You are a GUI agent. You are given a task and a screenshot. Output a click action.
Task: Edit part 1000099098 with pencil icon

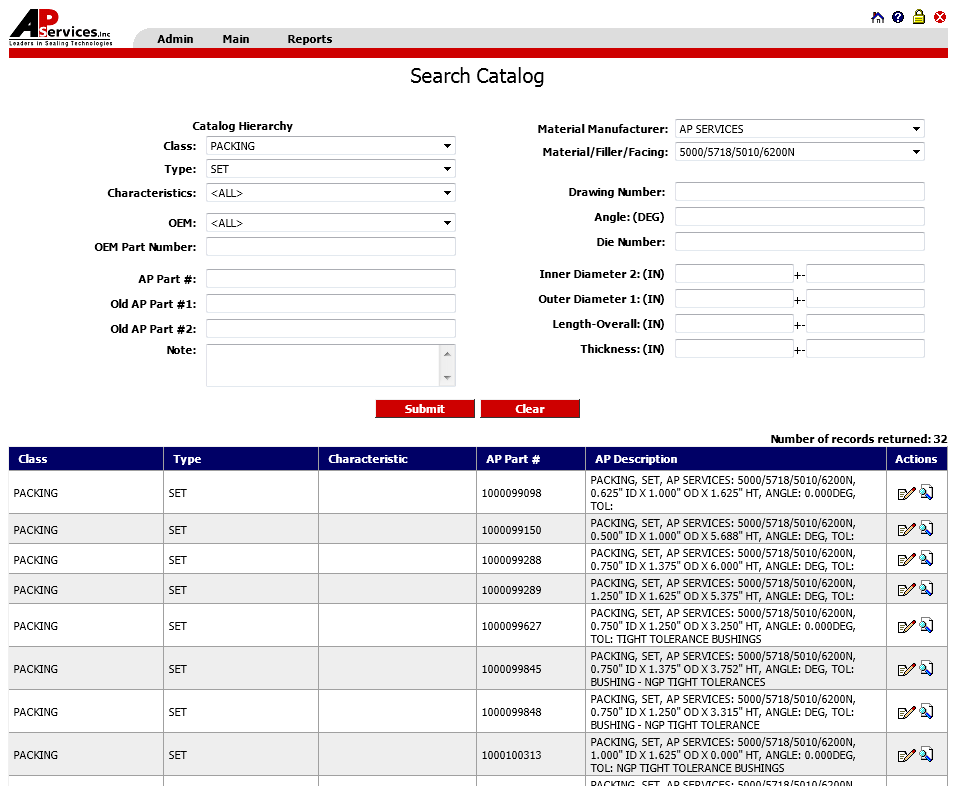[x=906, y=493]
